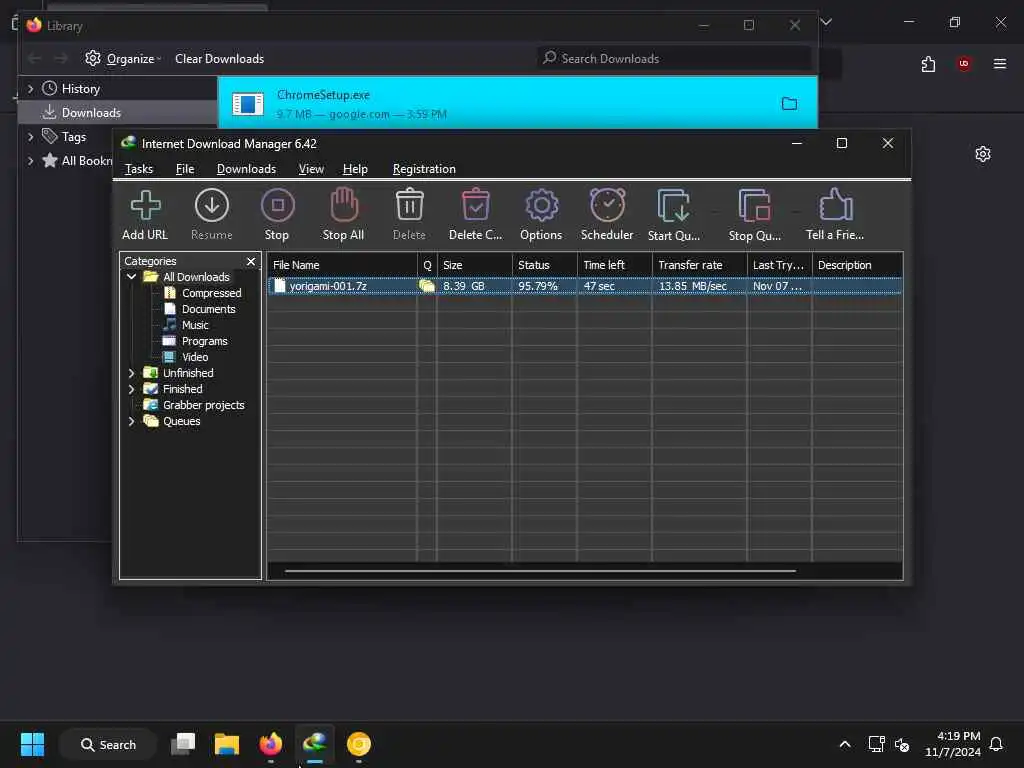Open the Help menu

pyautogui.click(x=355, y=169)
